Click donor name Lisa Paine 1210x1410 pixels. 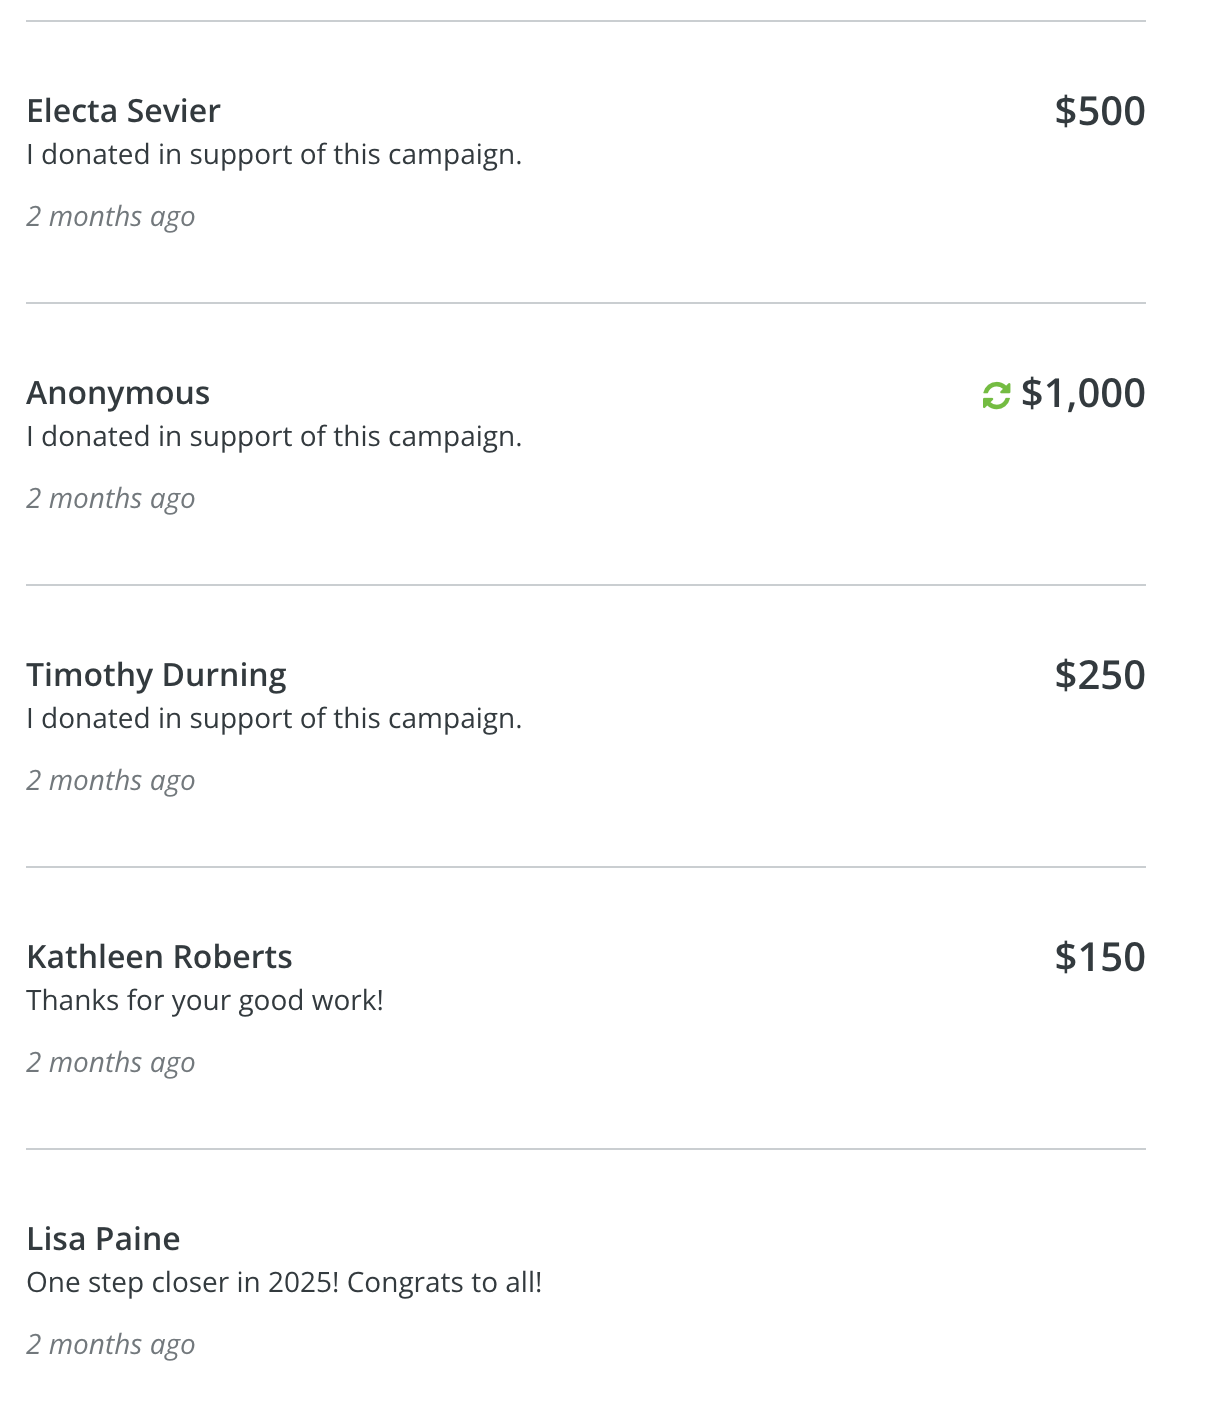pyautogui.click(x=103, y=1239)
